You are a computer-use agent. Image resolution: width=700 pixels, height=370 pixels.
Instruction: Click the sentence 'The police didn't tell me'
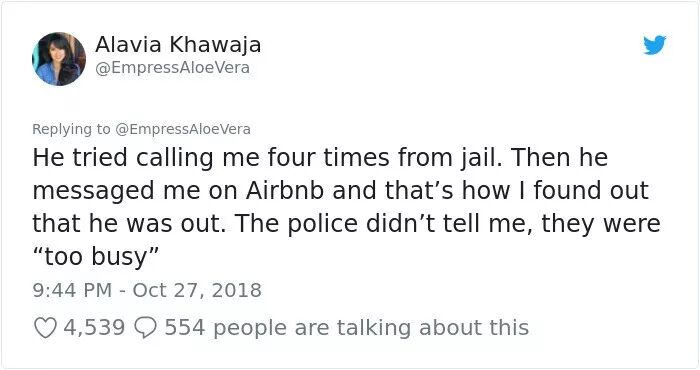pos(378,223)
